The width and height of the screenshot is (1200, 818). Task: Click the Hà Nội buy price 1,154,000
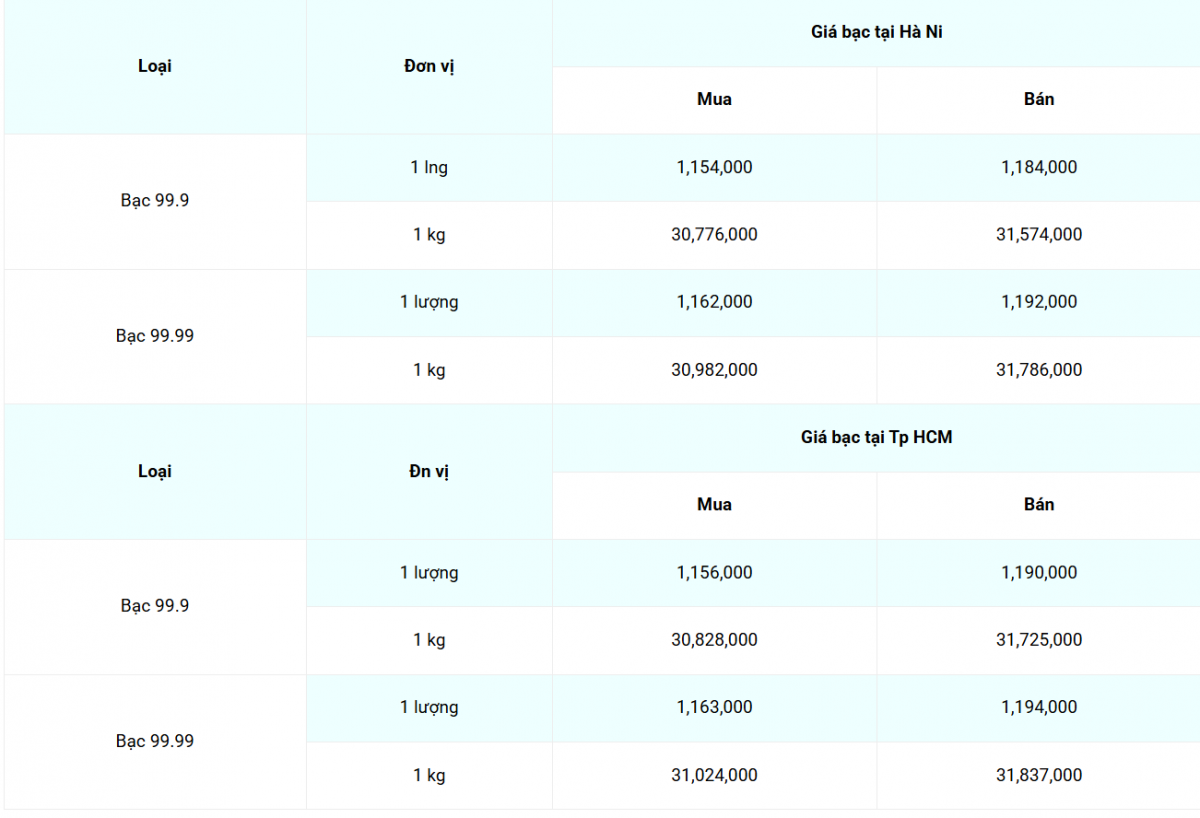714,167
